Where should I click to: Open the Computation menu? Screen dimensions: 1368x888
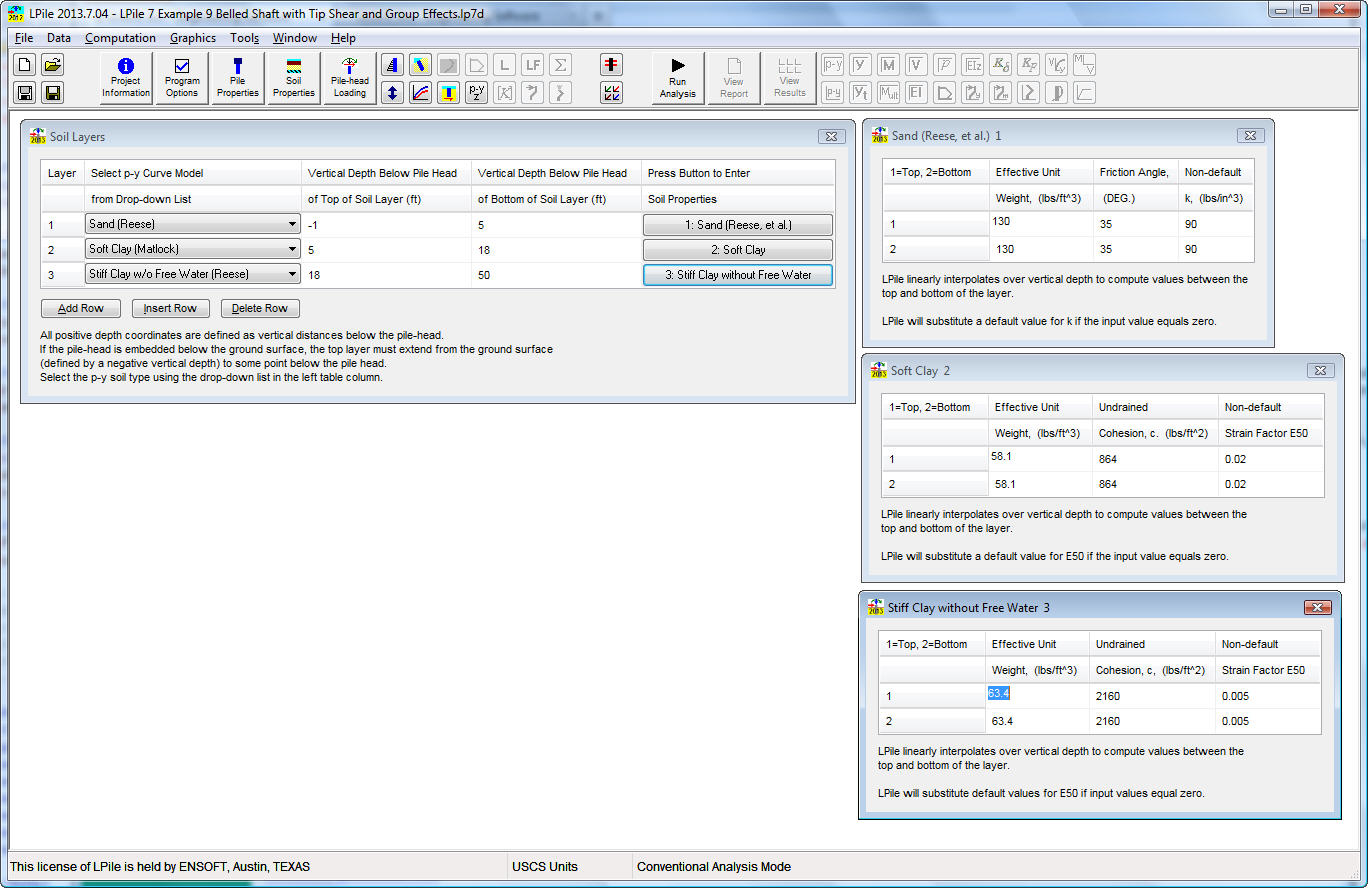click(x=120, y=38)
